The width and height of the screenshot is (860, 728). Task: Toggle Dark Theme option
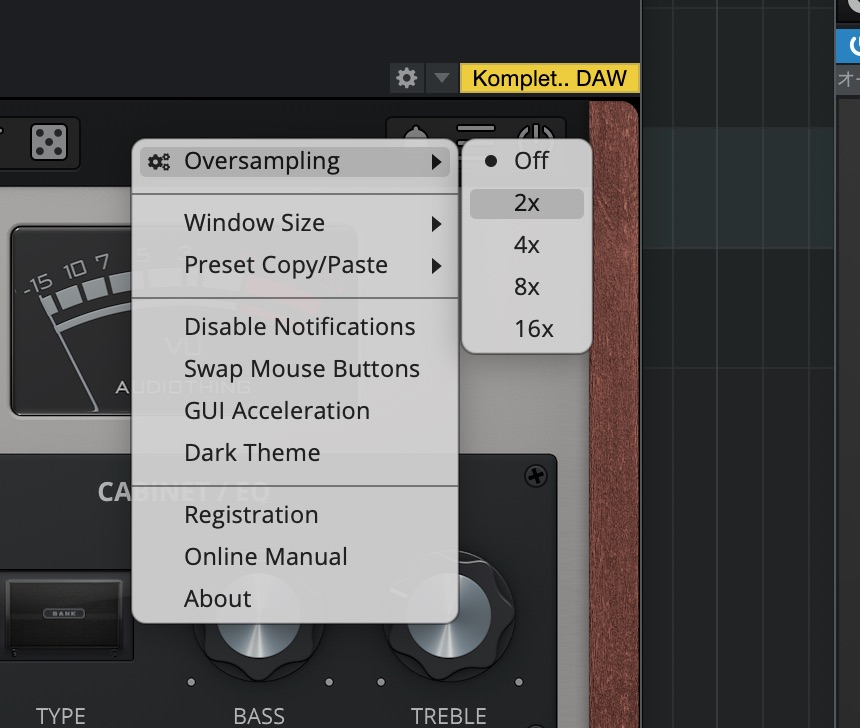pyautogui.click(x=252, y=453)
